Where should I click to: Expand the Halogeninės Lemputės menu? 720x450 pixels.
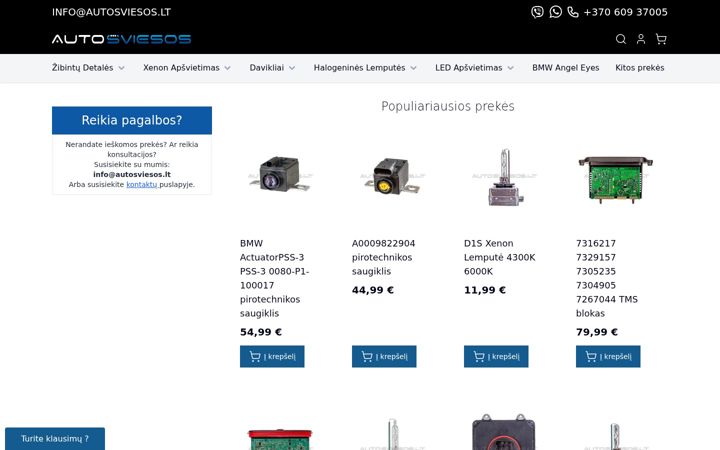[365, 68]
